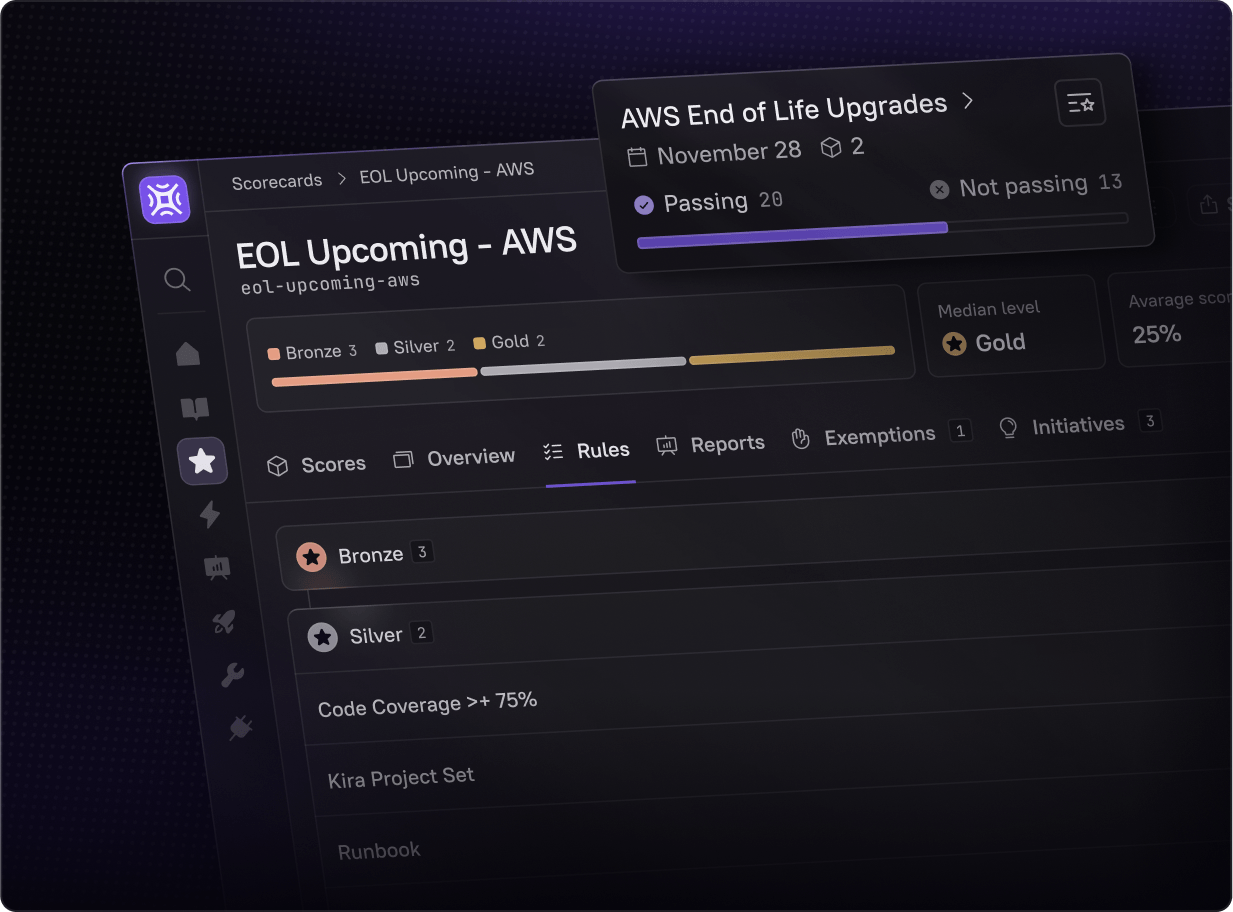Open the plug integrations sidebar icon
The height and width of the screenshot is (912, 1233).
pyautogui.click(x=240, y=728)
